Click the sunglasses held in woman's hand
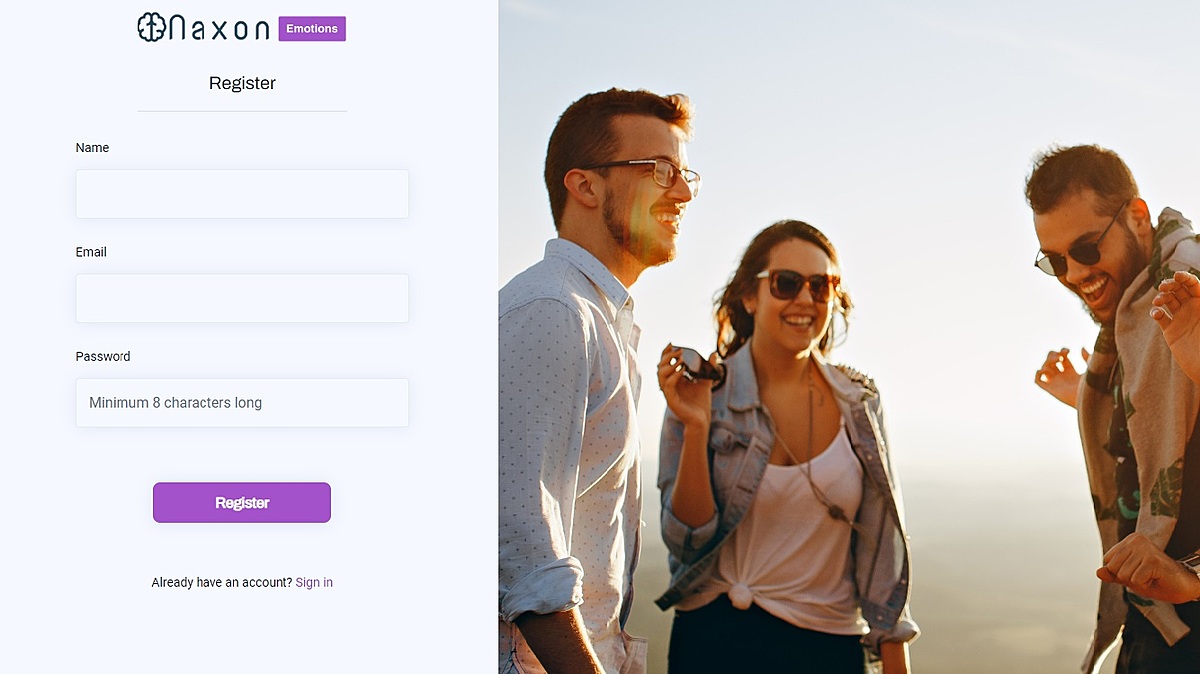The width and height of the screenshot is (1200, 674). [698, 366]
